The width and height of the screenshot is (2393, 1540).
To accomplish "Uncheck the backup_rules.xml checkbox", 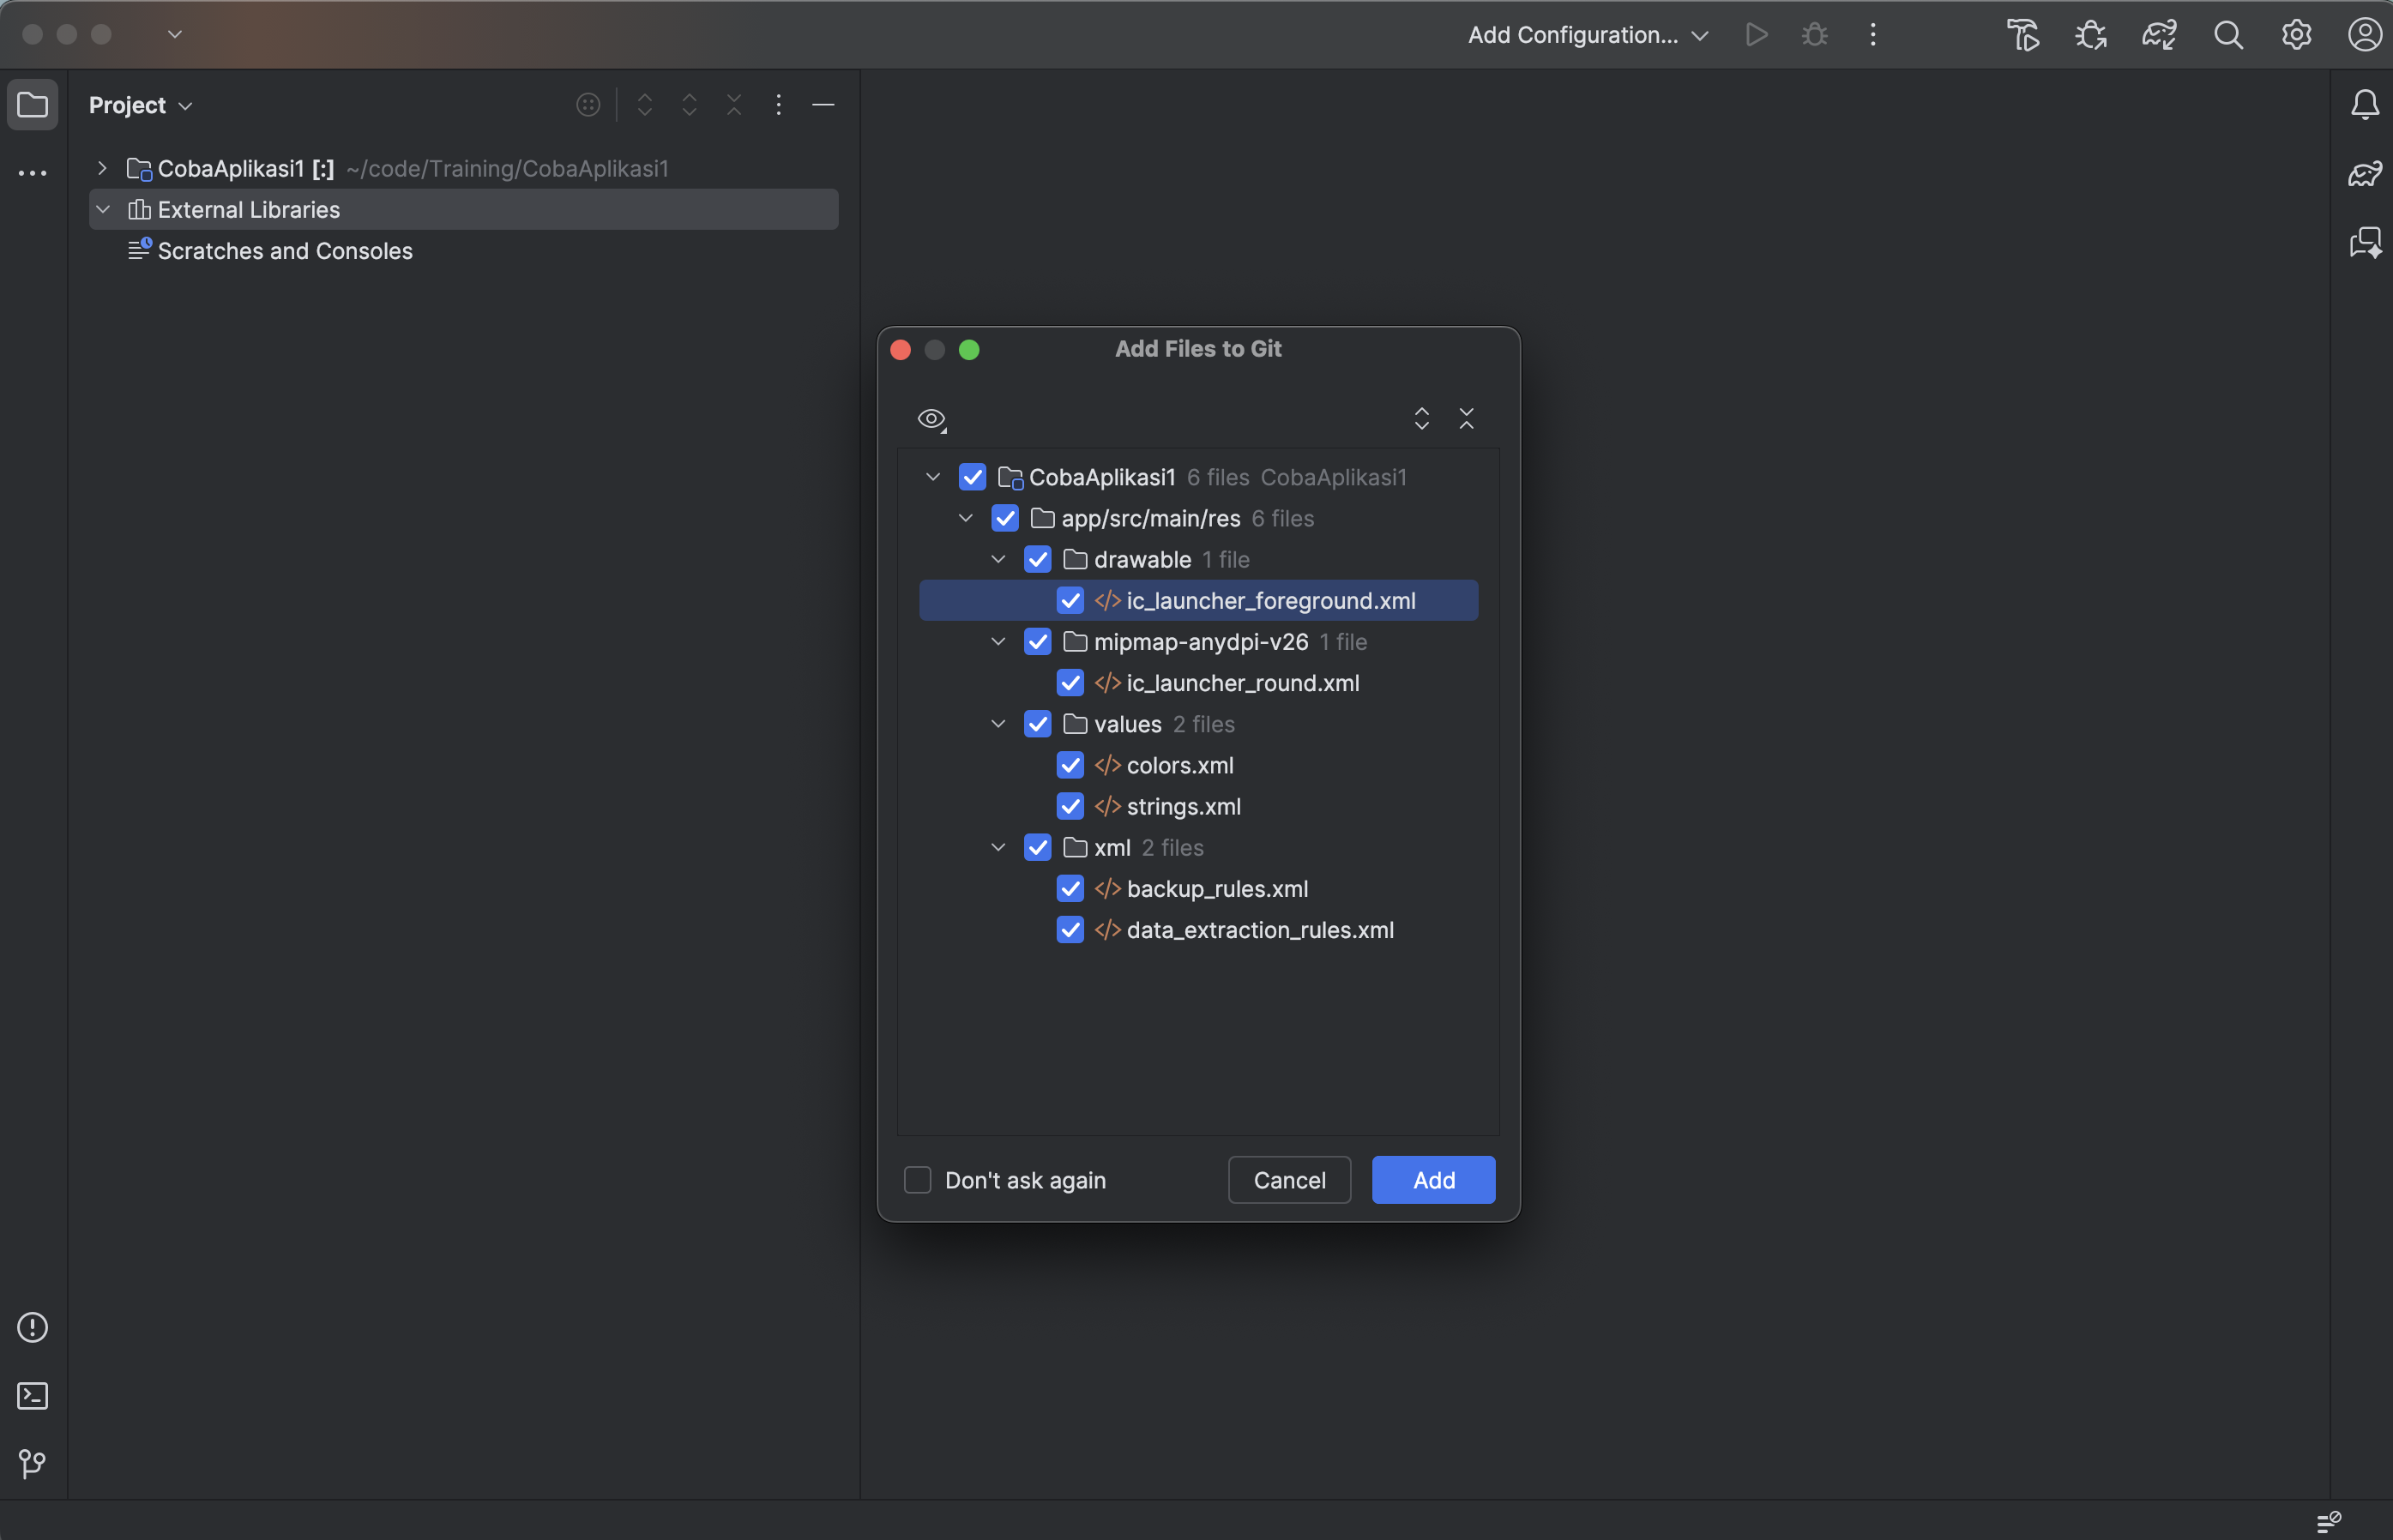I will 1070,888.
